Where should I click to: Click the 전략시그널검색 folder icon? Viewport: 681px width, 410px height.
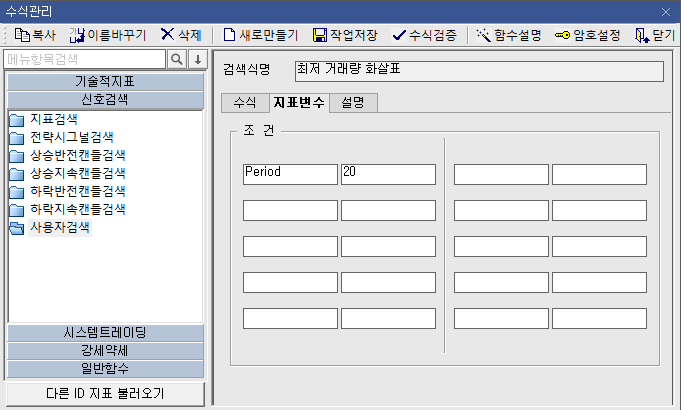tap(17, 138)
